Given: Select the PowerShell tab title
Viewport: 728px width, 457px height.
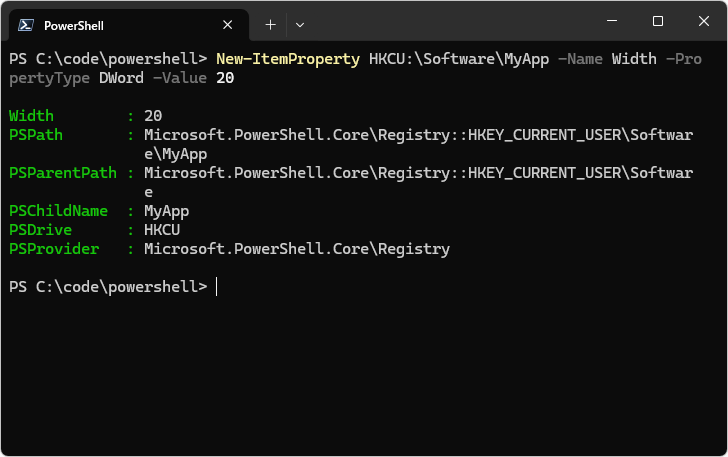Looking at the screenshot, I should [74, 26].
